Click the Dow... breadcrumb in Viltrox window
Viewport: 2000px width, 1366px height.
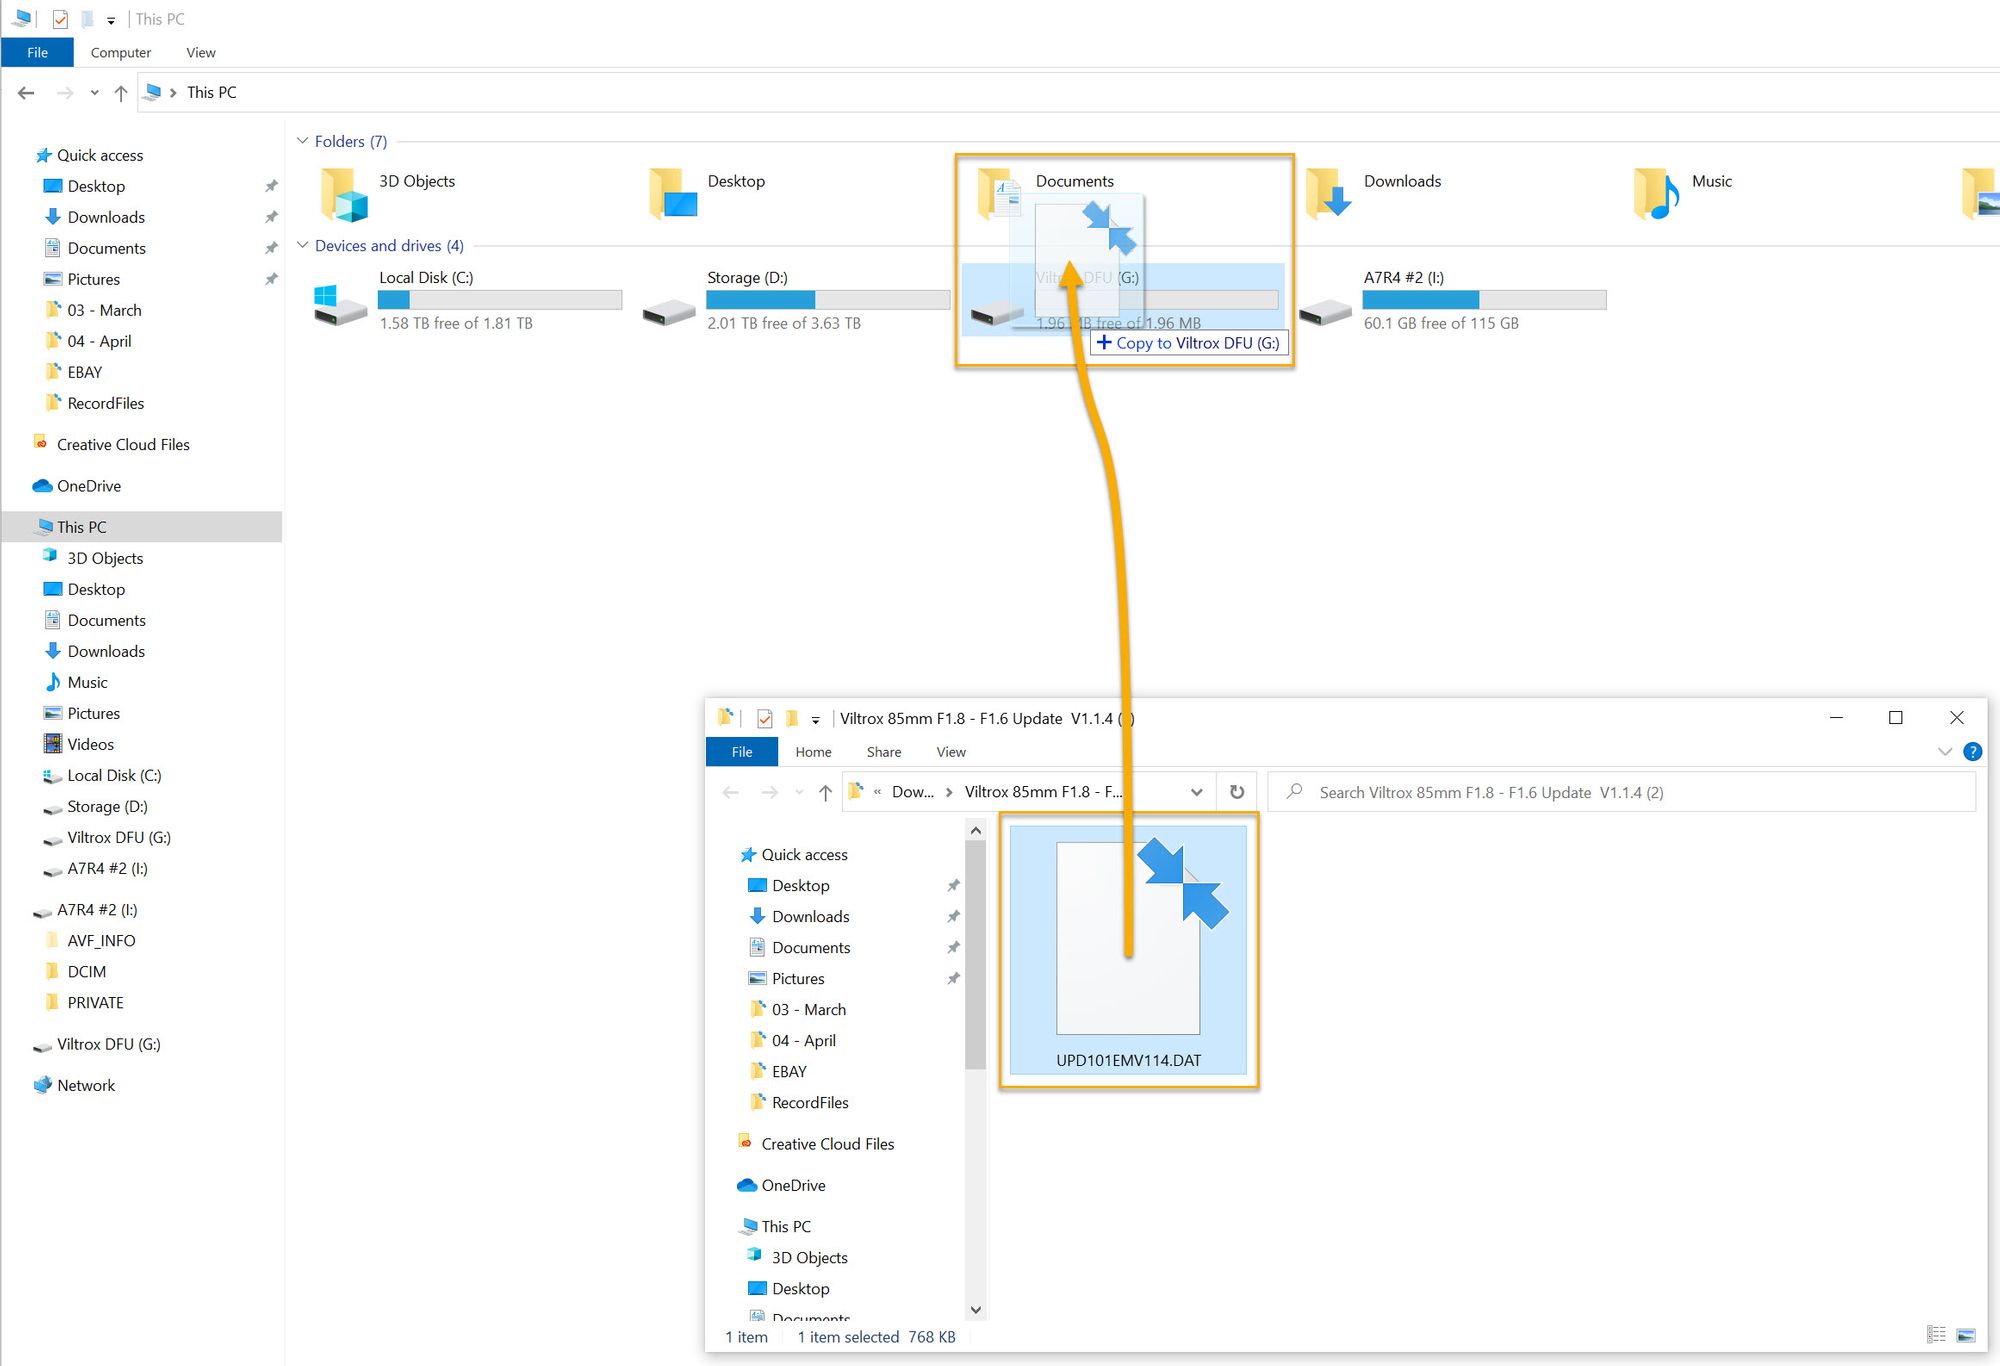pos(912,792)
